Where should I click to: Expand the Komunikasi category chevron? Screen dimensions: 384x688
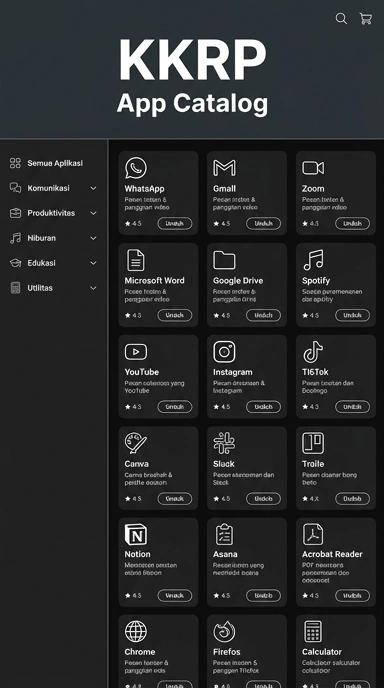93,188
